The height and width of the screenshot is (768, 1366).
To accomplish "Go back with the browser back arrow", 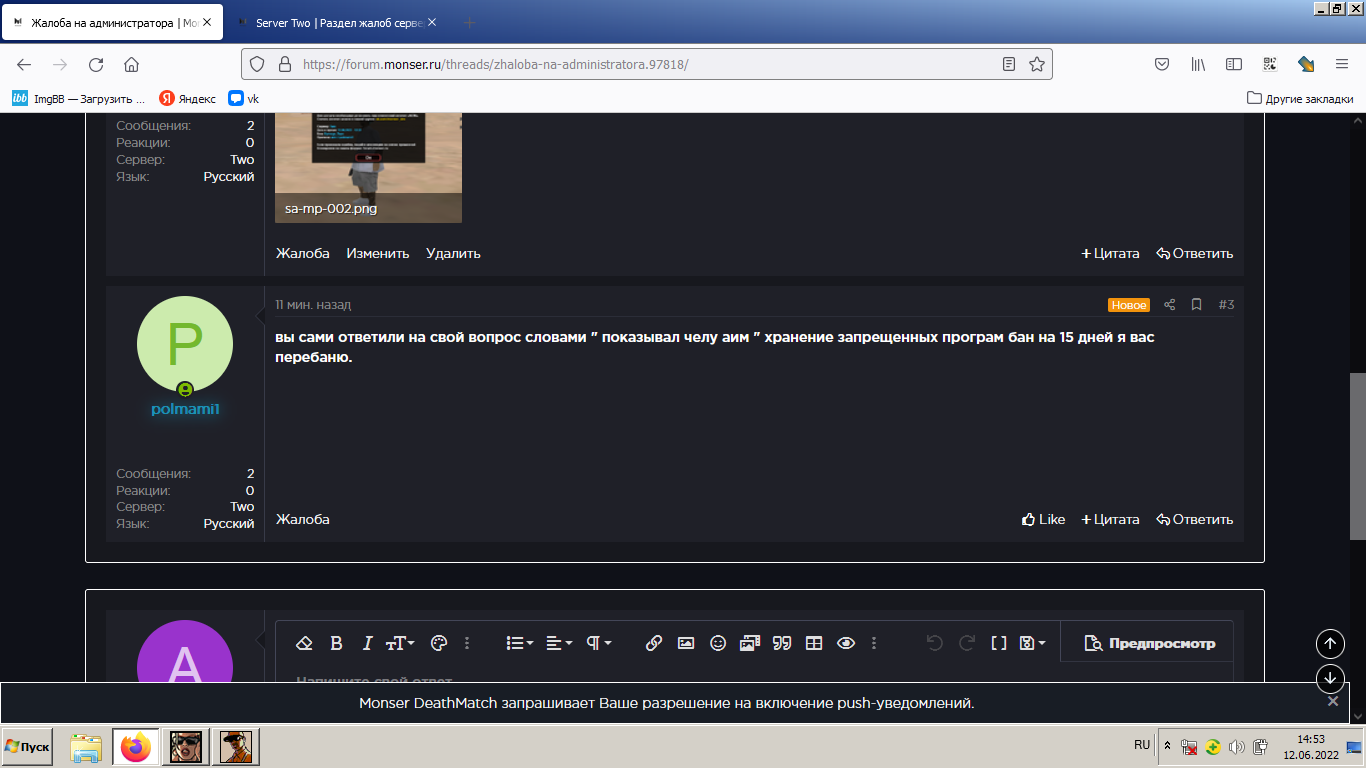I will (24, 64).
